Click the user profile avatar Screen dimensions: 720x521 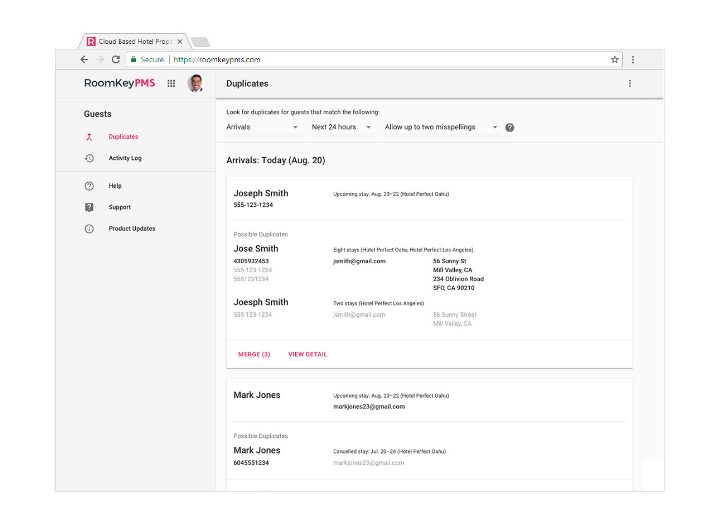tap(195, 84)
